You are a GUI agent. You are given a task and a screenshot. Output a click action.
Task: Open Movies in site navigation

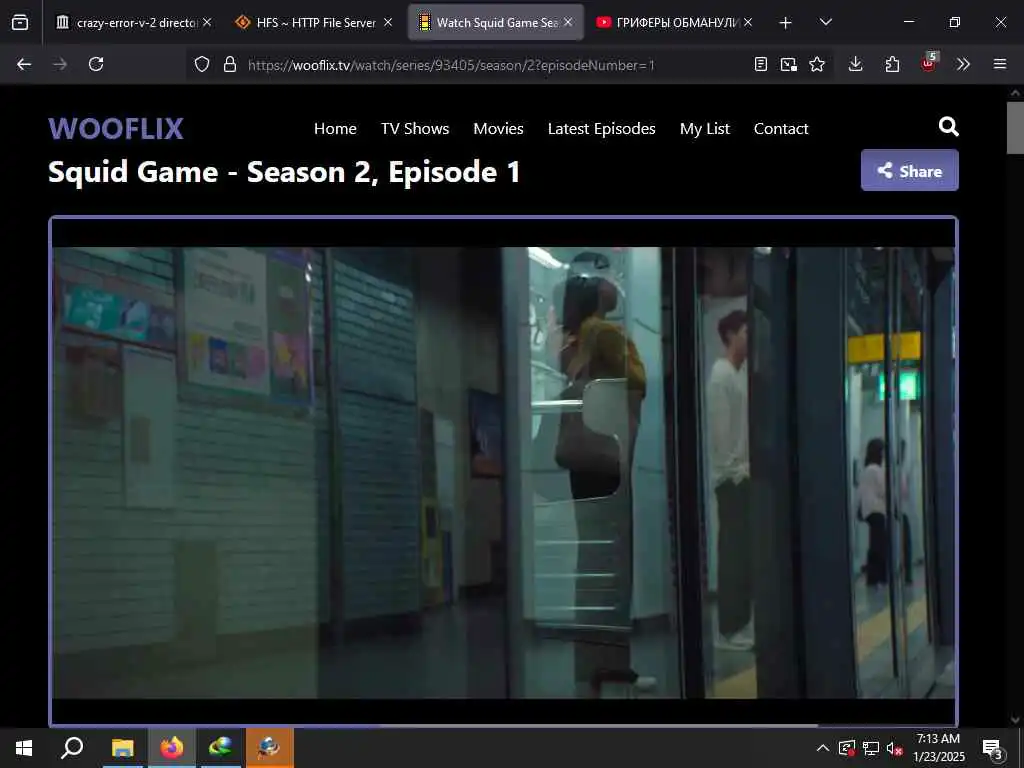498,129
